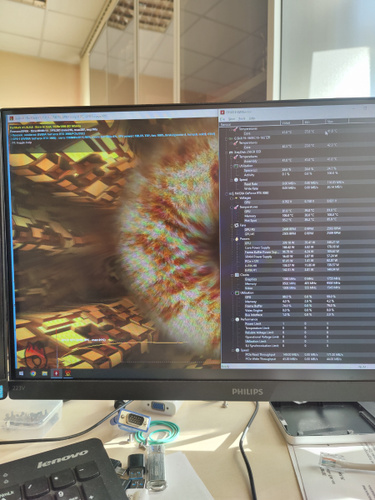
Task: Collapse the GPU Utilization group
Action: (232, 293)
